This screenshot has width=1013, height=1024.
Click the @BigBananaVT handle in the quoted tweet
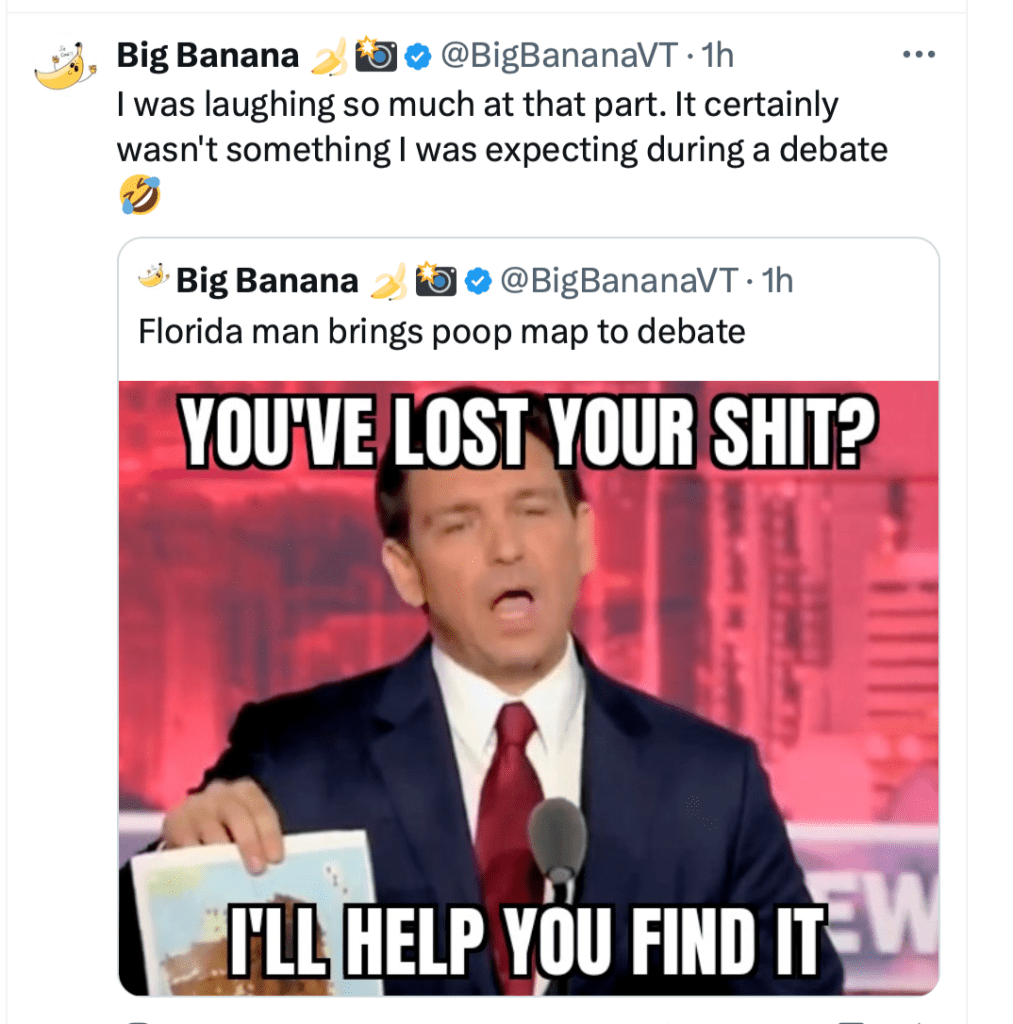point(618,282)
